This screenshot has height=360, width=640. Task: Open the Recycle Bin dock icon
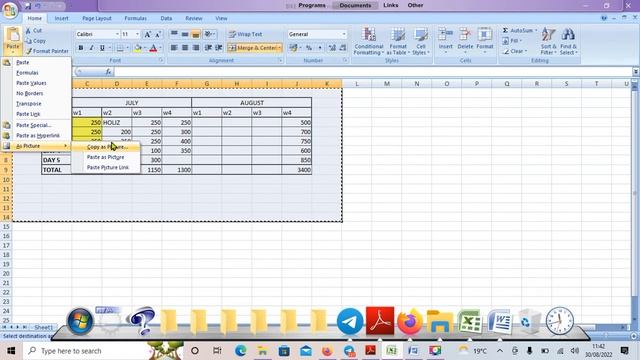click(529, 322)
